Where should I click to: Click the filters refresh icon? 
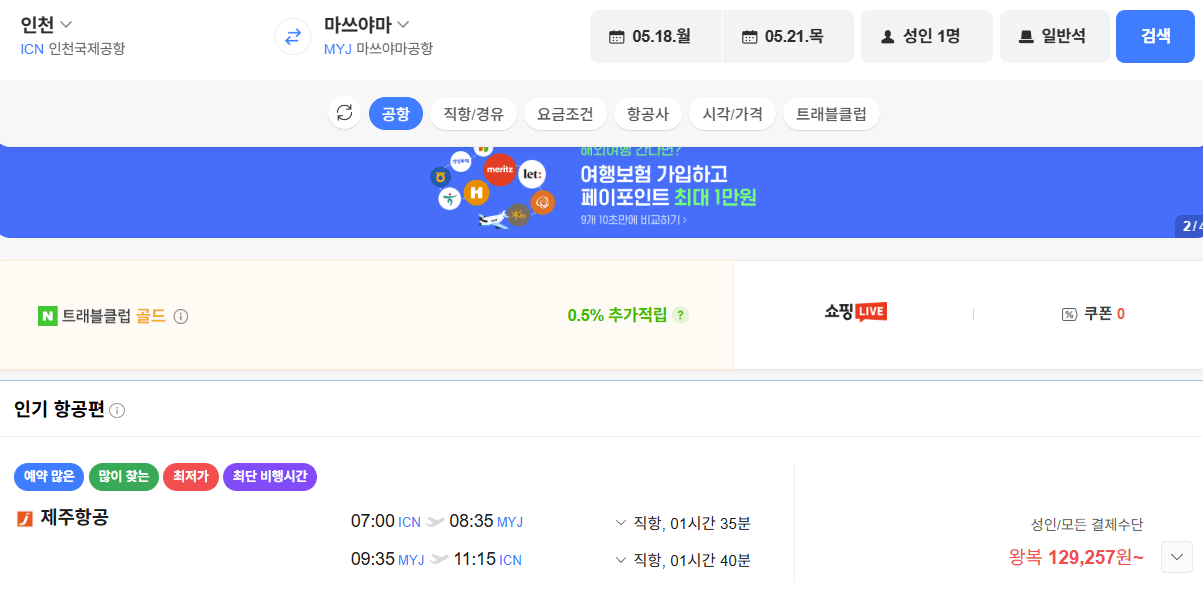click(344, 113)
